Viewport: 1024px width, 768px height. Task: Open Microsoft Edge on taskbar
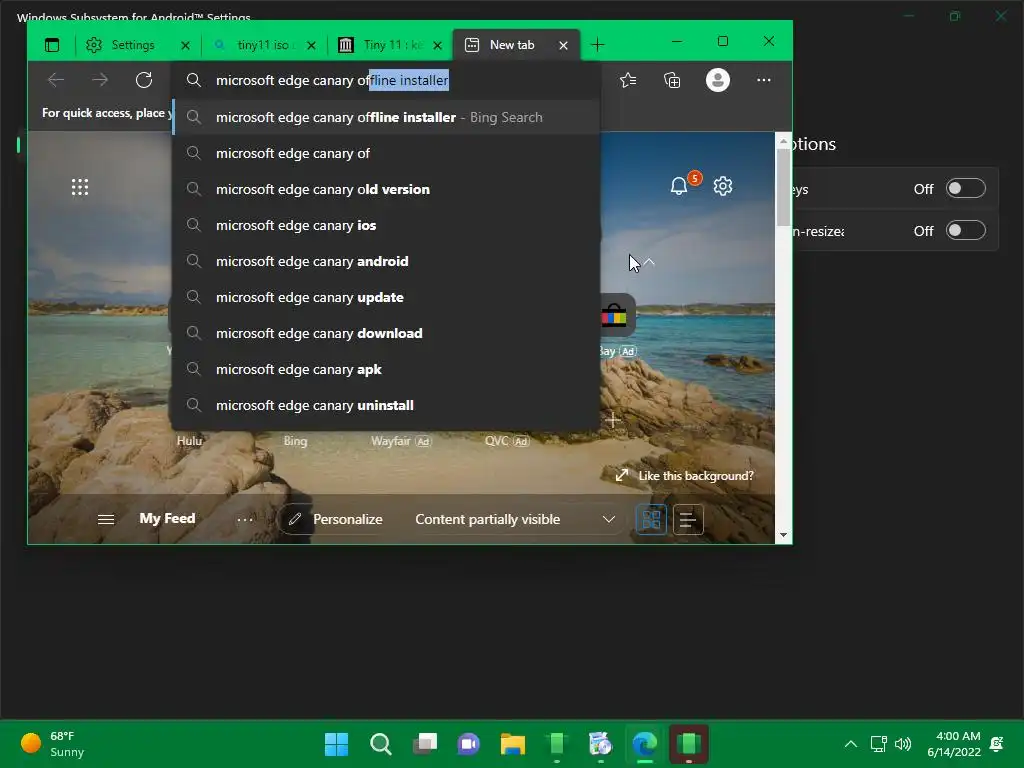(645, 744)
